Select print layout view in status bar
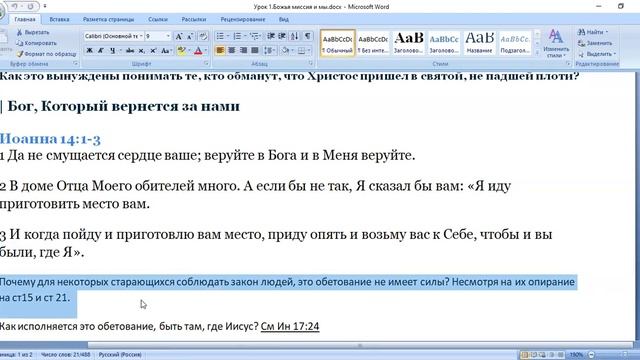The width and height of the screenshot is (640, 360). tap(524, 355)
